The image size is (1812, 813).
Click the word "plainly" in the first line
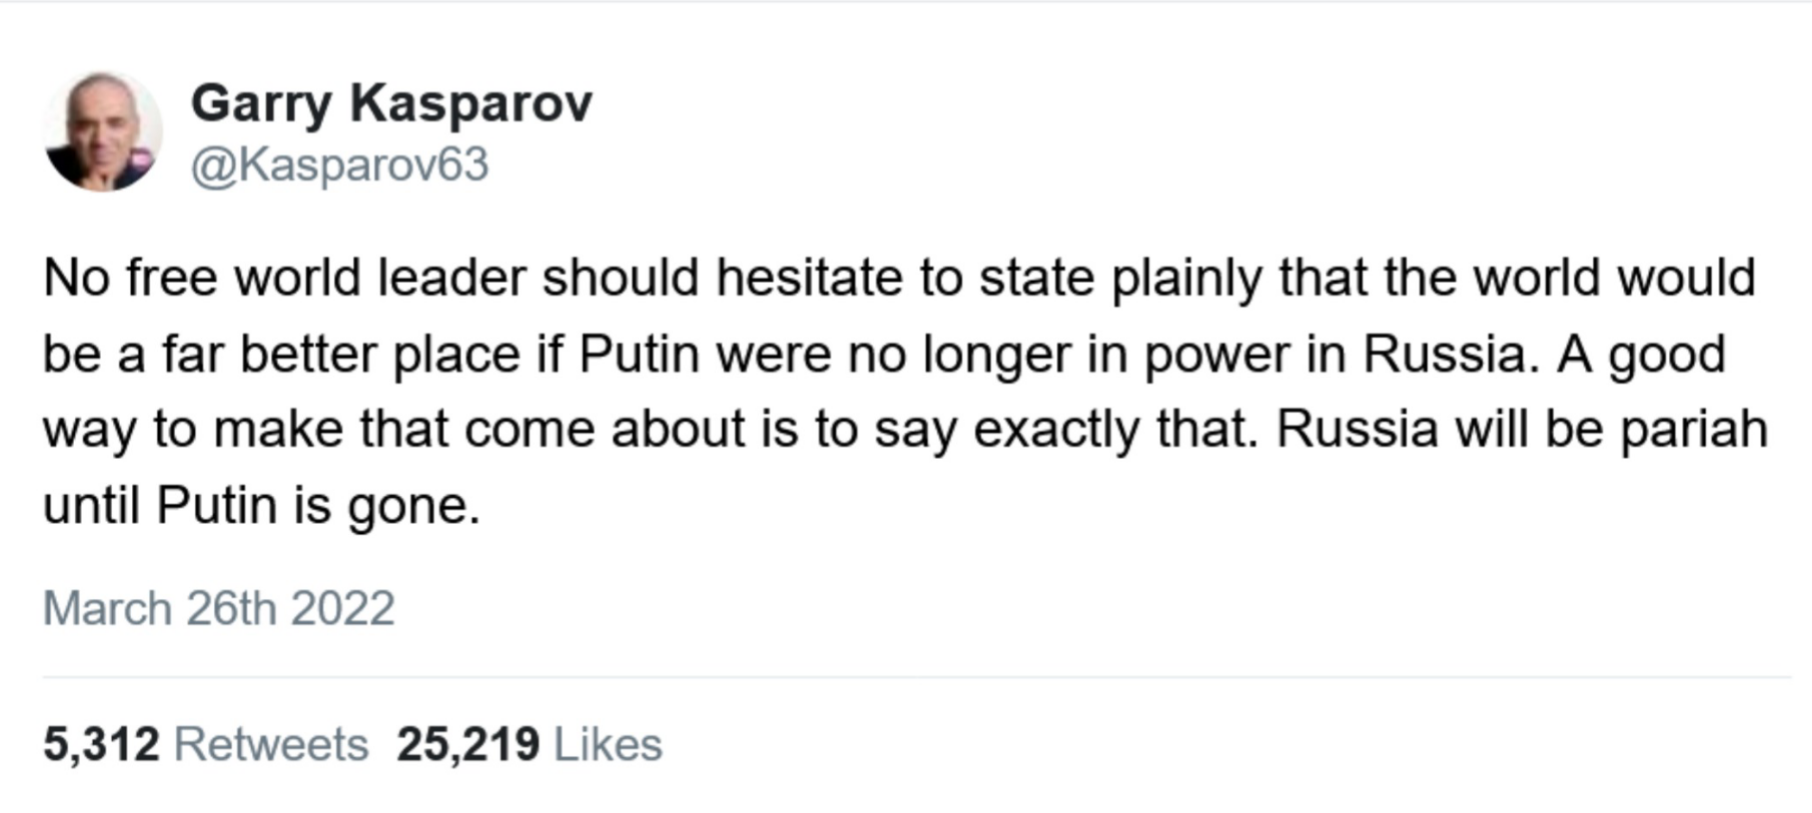(1186, 279)
